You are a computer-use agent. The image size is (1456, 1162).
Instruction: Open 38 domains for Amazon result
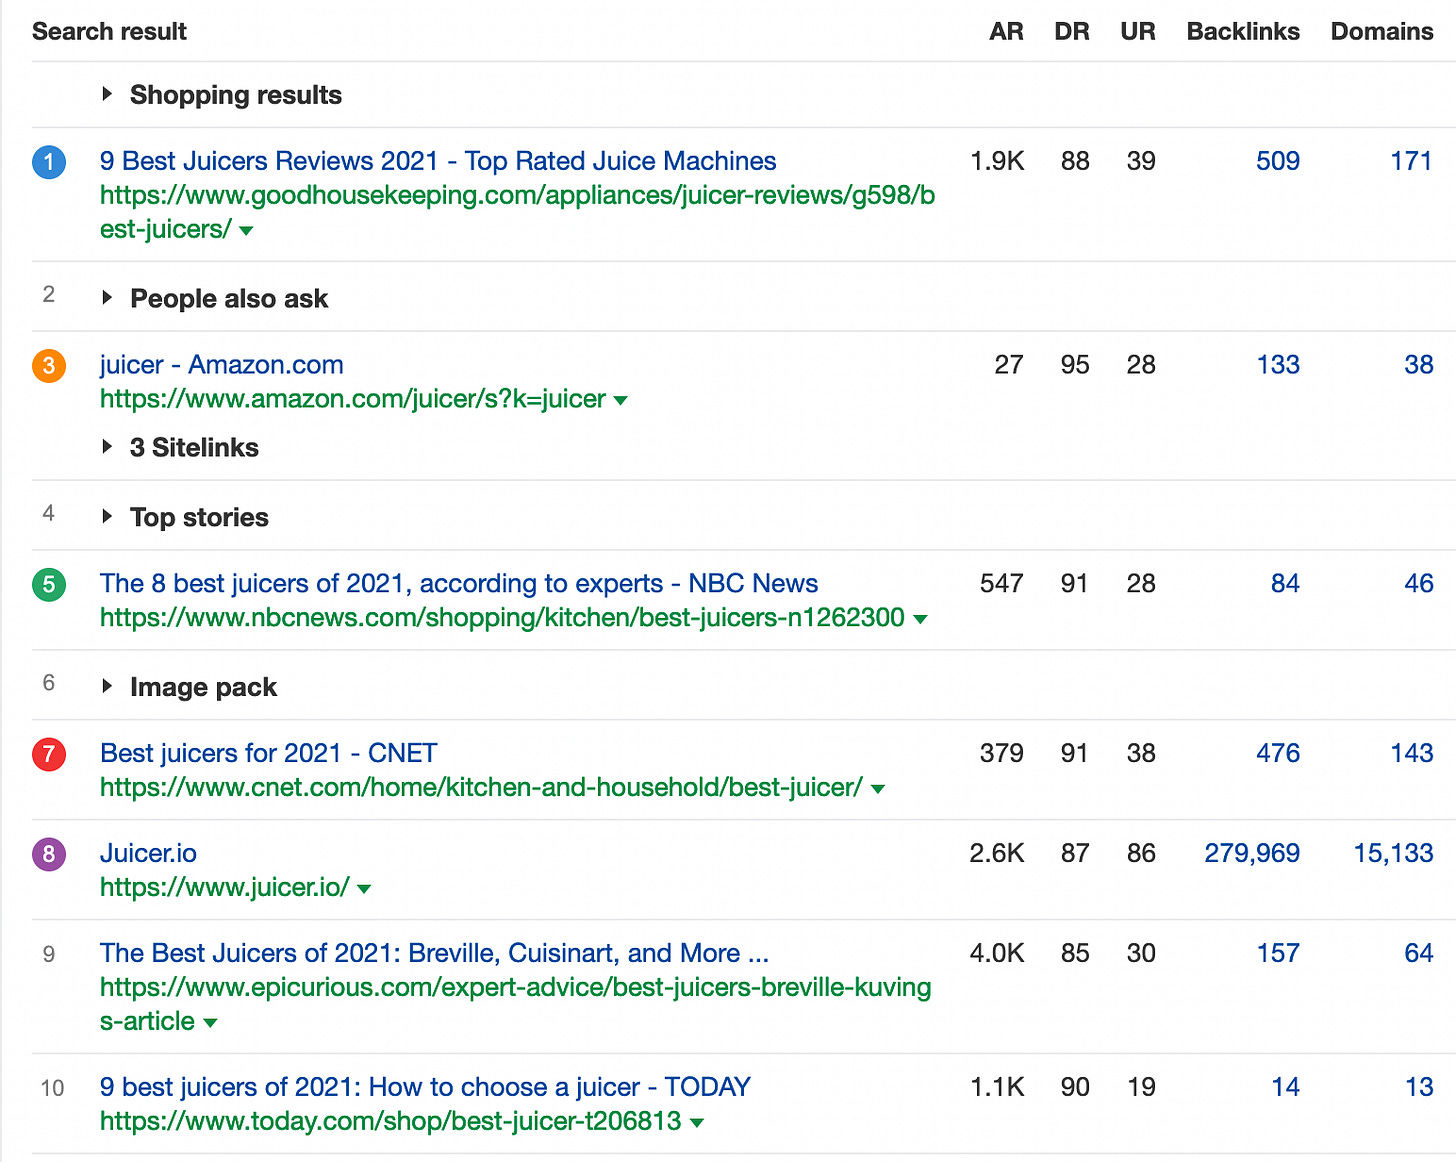pos(1419,365)
